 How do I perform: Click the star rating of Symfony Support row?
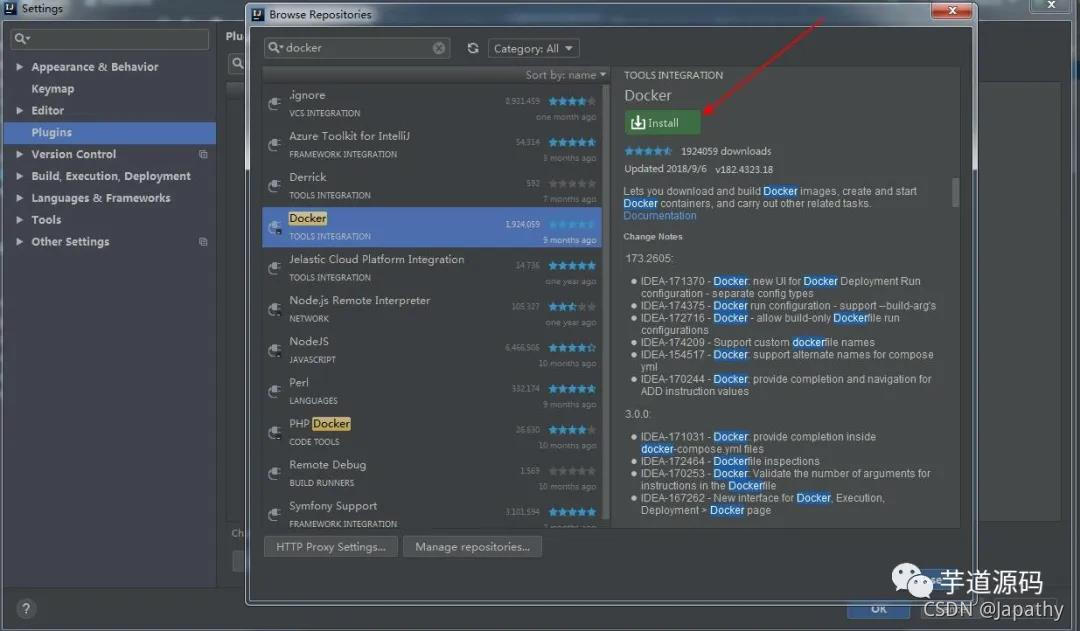pos(572,512)
